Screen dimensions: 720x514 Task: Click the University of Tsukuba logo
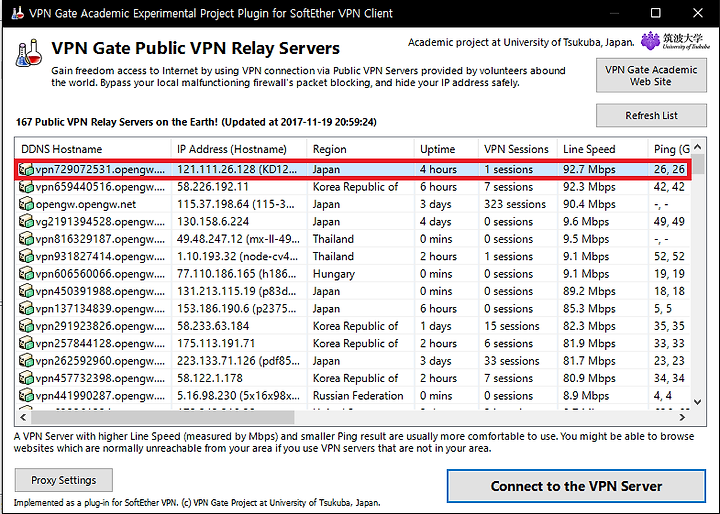click(675, 41)
